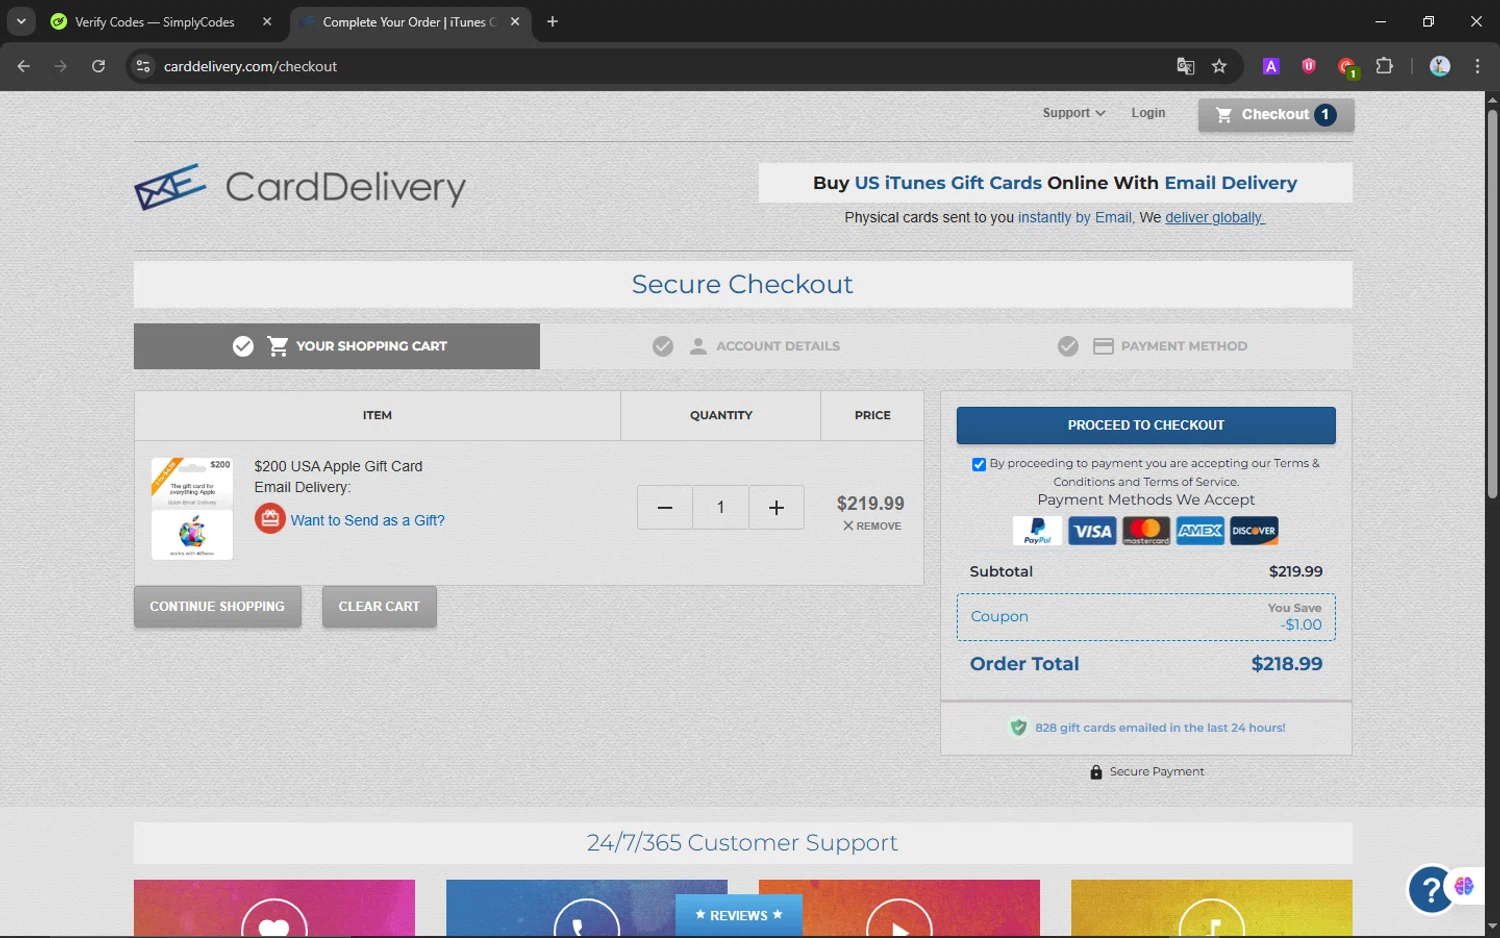Click the Visa payment icon
This screenshot has height=938, width=1500.
click(x=1092, y=531)
